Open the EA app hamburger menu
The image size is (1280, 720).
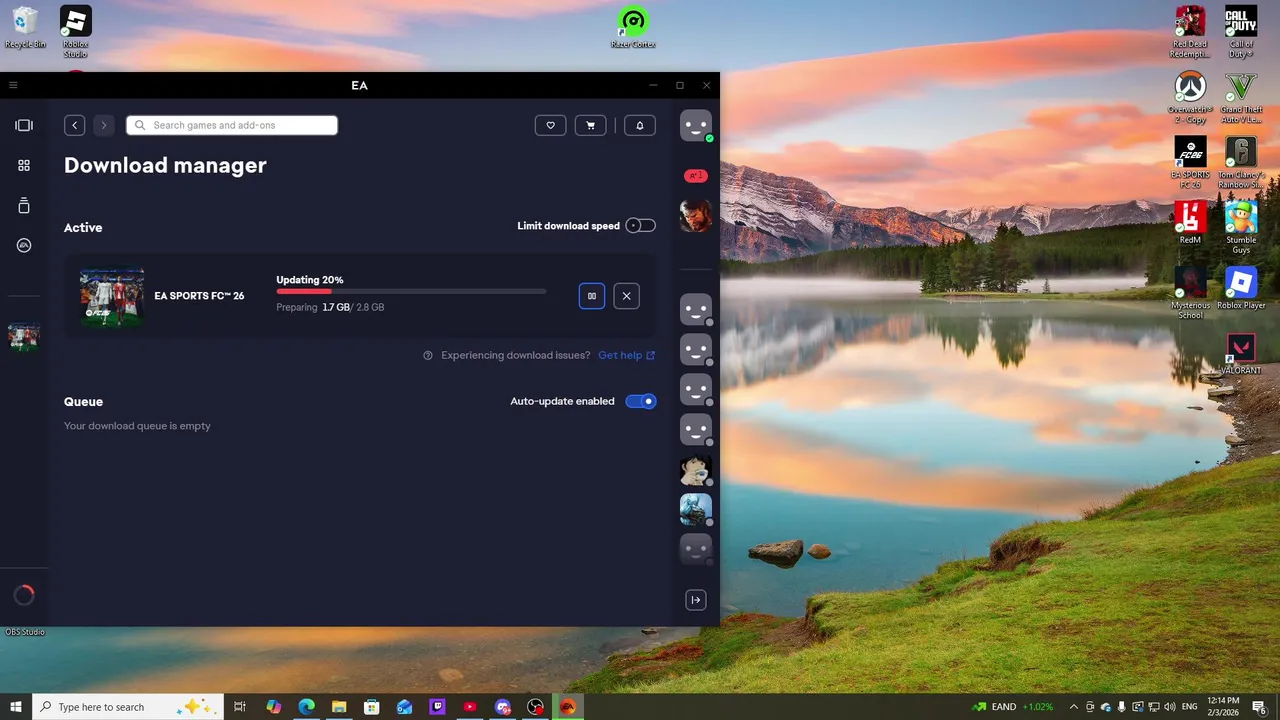click(13, 85)
